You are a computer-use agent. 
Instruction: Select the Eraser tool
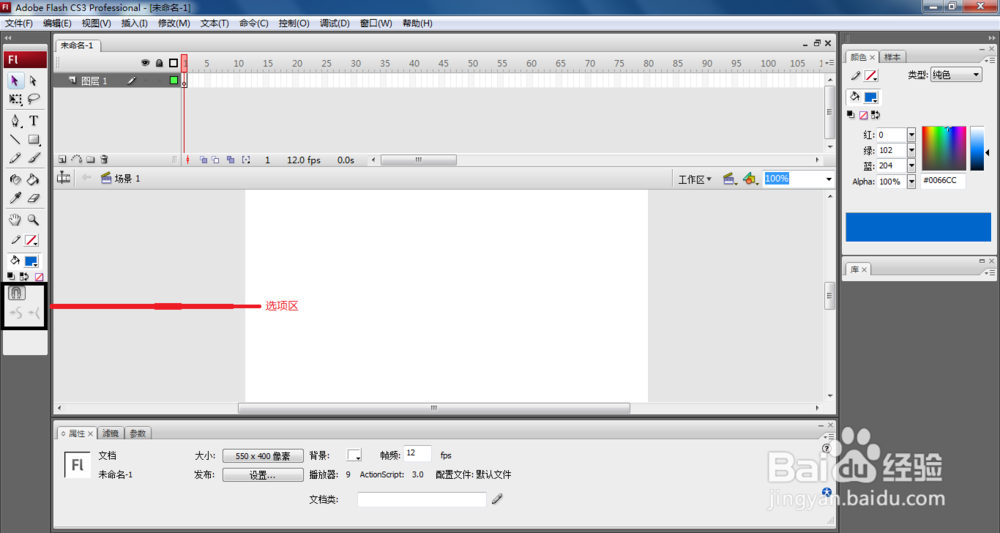pos(33,198)
